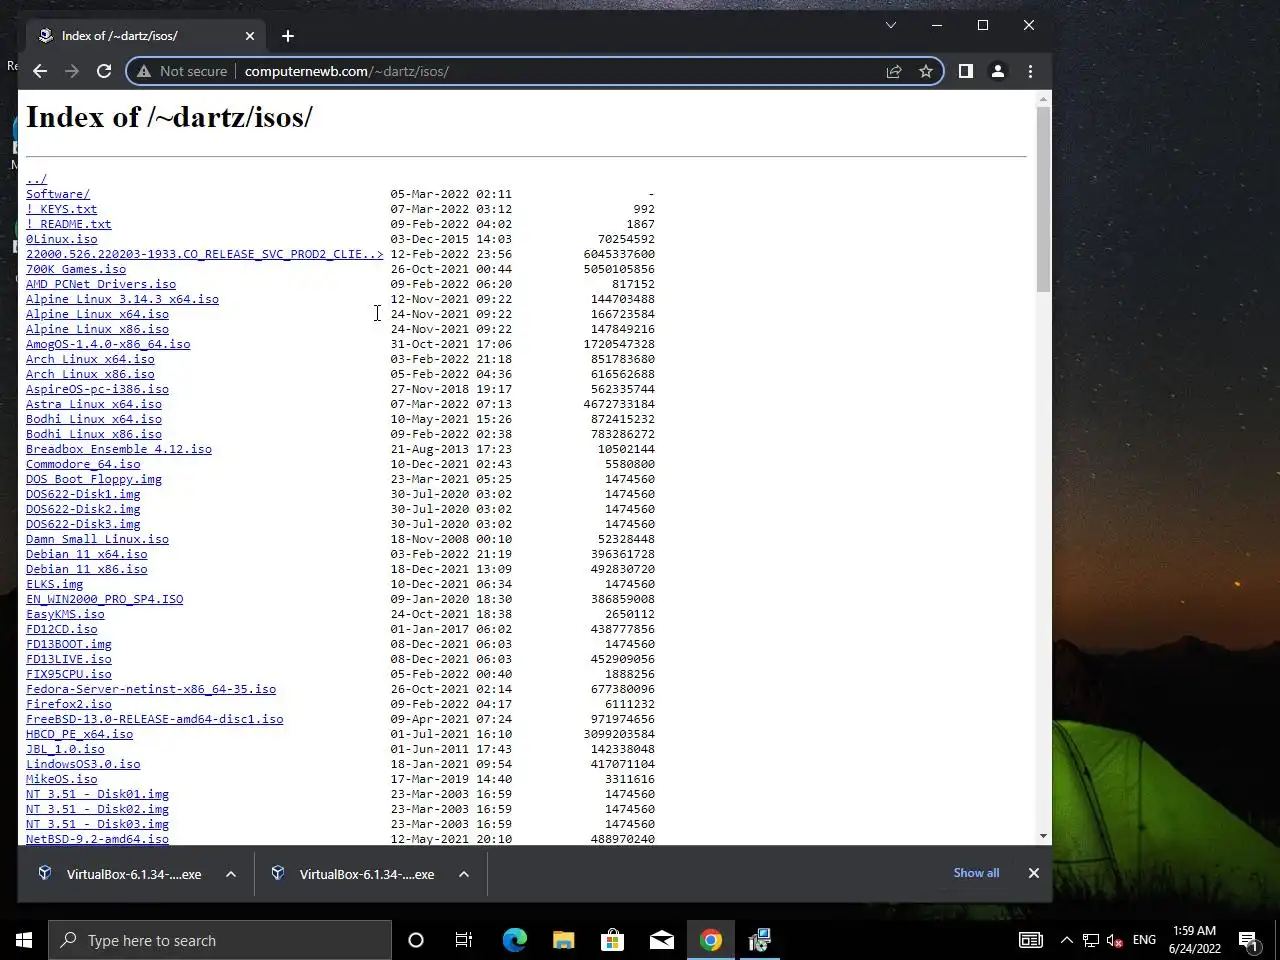Expand options for second VirtualBox download
1280x960 pixels.
click(x=464, y=874)
